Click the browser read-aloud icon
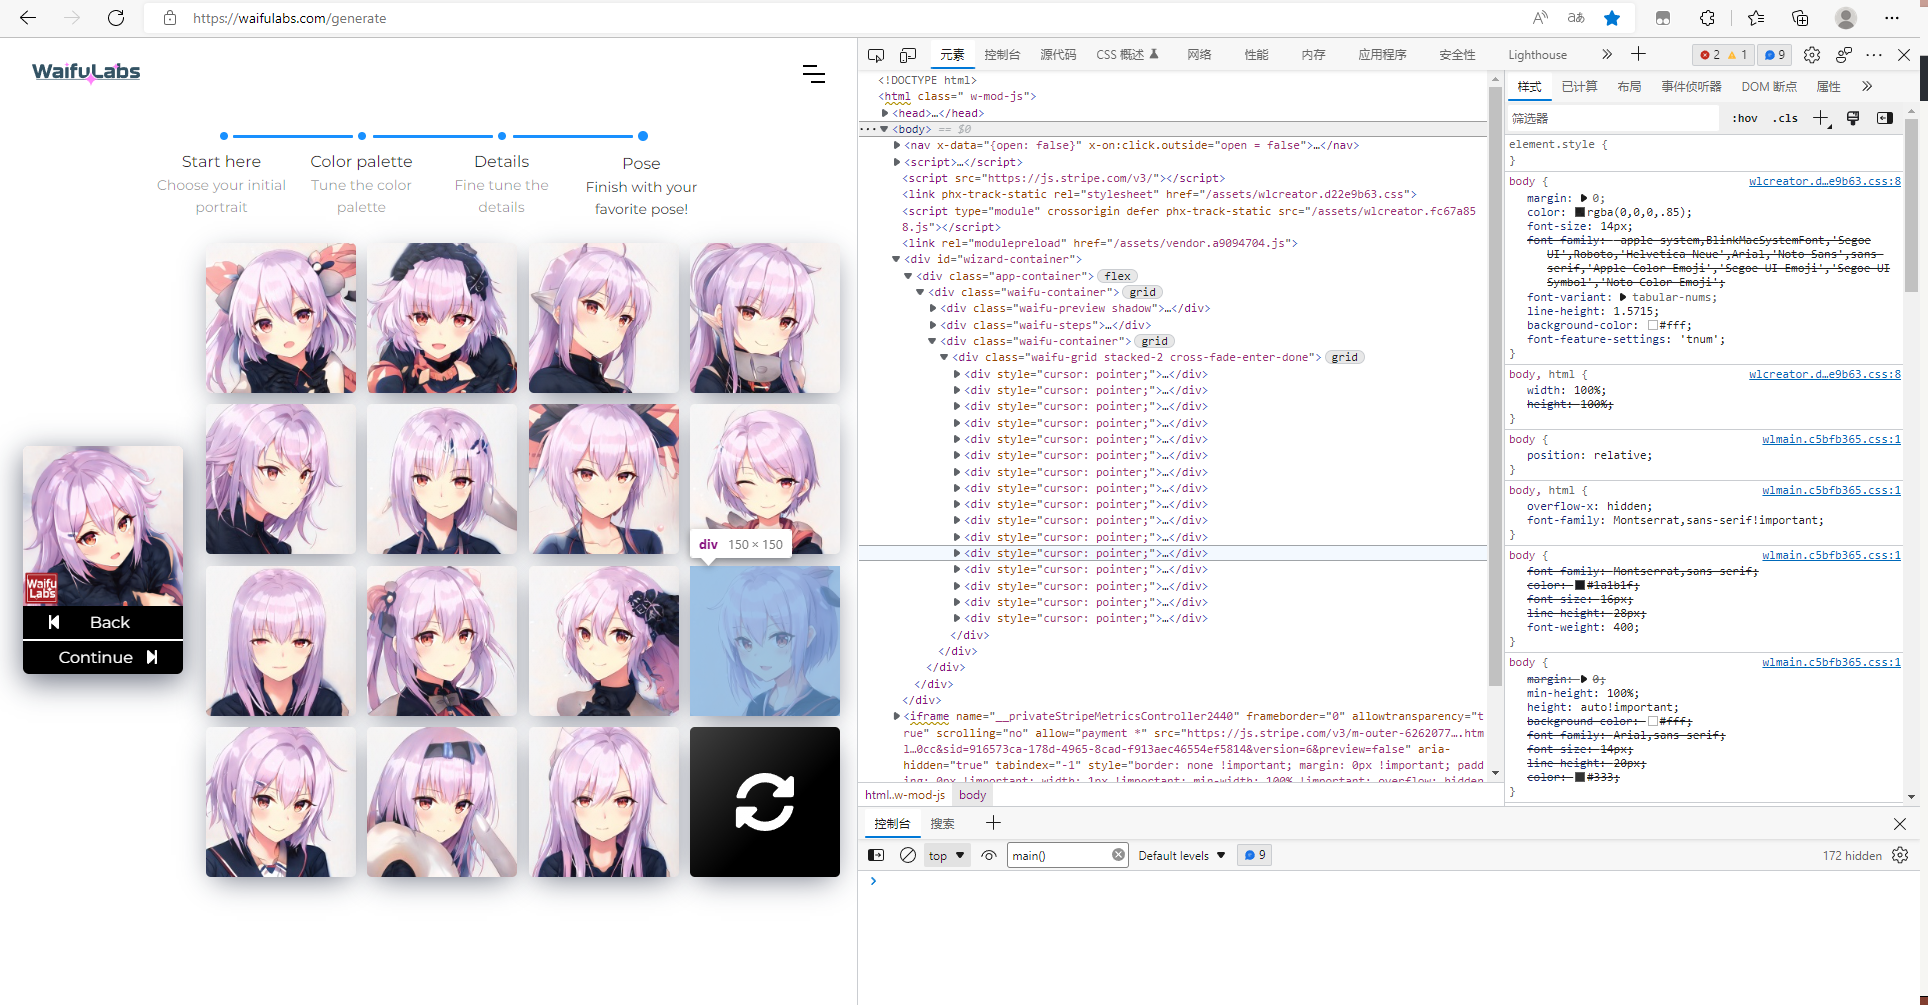 point(1540,18)
